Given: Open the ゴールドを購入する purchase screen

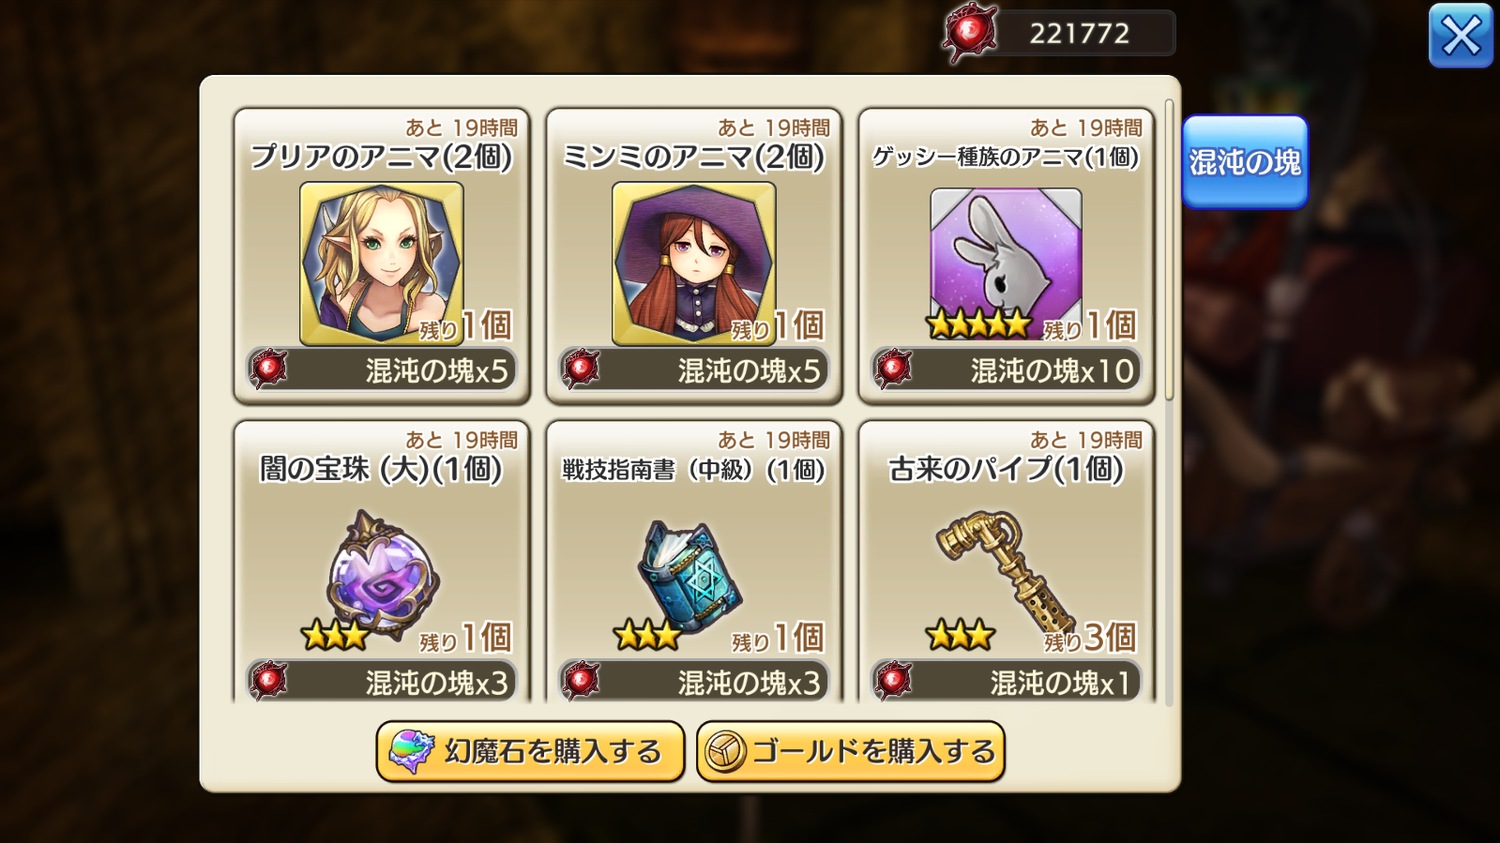Looking at the screenshot, I should pyautogui.click(x=851, y=752).
